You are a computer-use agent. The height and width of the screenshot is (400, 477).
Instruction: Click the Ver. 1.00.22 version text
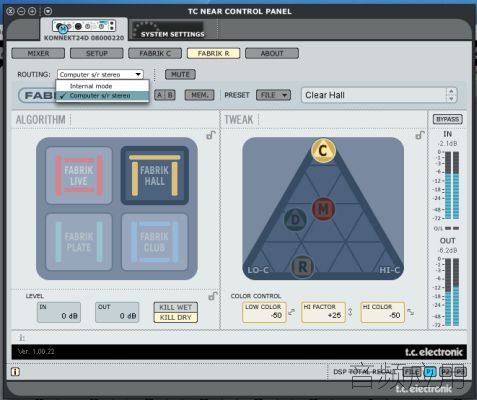click(x=36, y=352)
